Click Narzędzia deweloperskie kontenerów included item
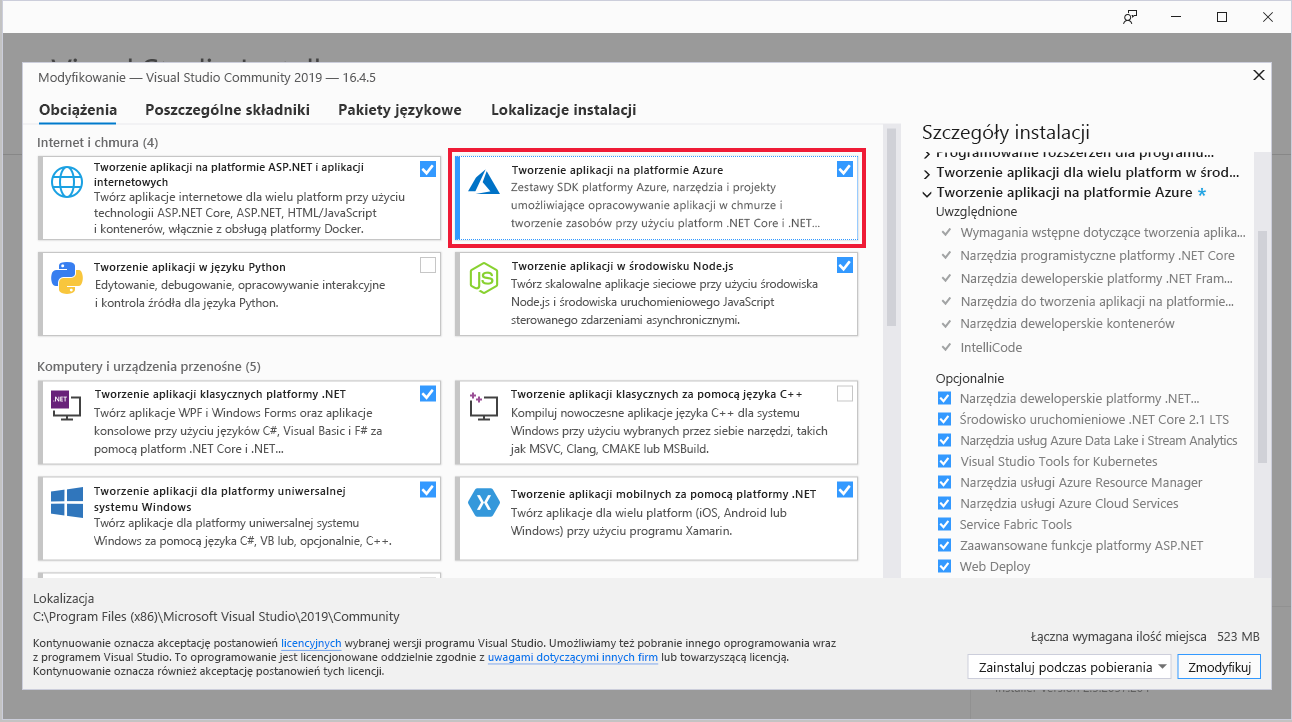Image resolution: width=1292 pixels, height=722 pixels. click(x=1067, y=323)
